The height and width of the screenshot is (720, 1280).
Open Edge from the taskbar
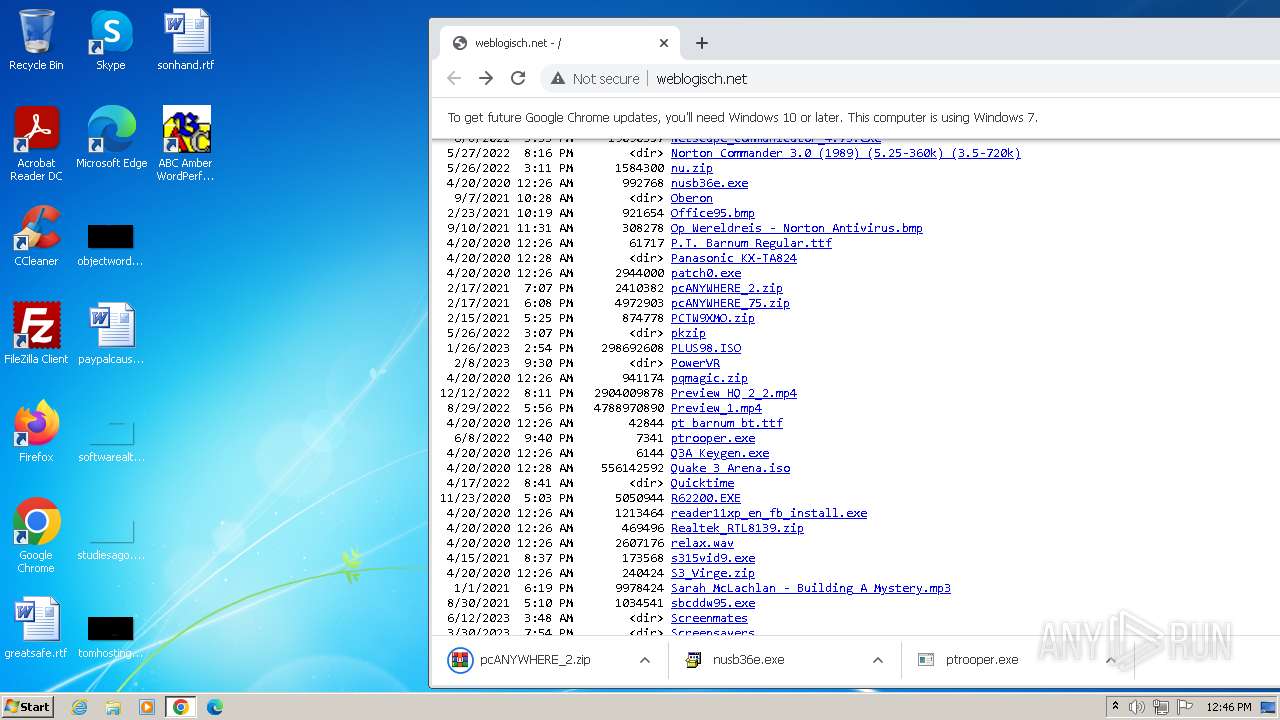[215, 707]
